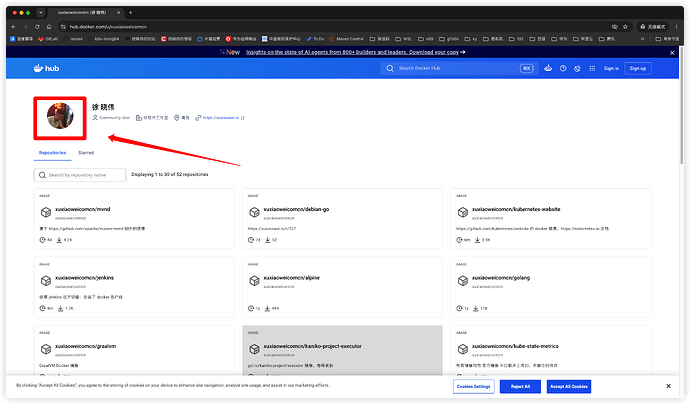The image size is (690, 404).
Task: Click the browser home icon
Action: click(x=49, y=27)
